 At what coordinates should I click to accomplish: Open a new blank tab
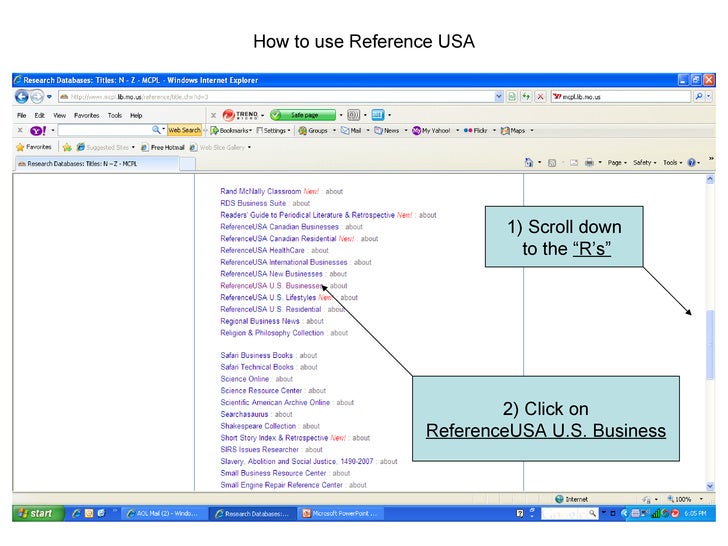tap(187, 164)
